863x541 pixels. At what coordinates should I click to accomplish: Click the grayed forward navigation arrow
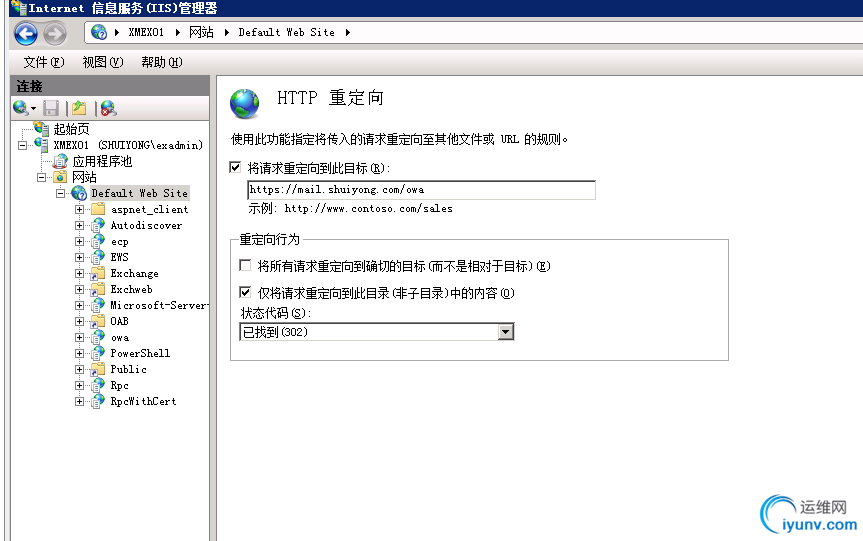tap(55, 34)
